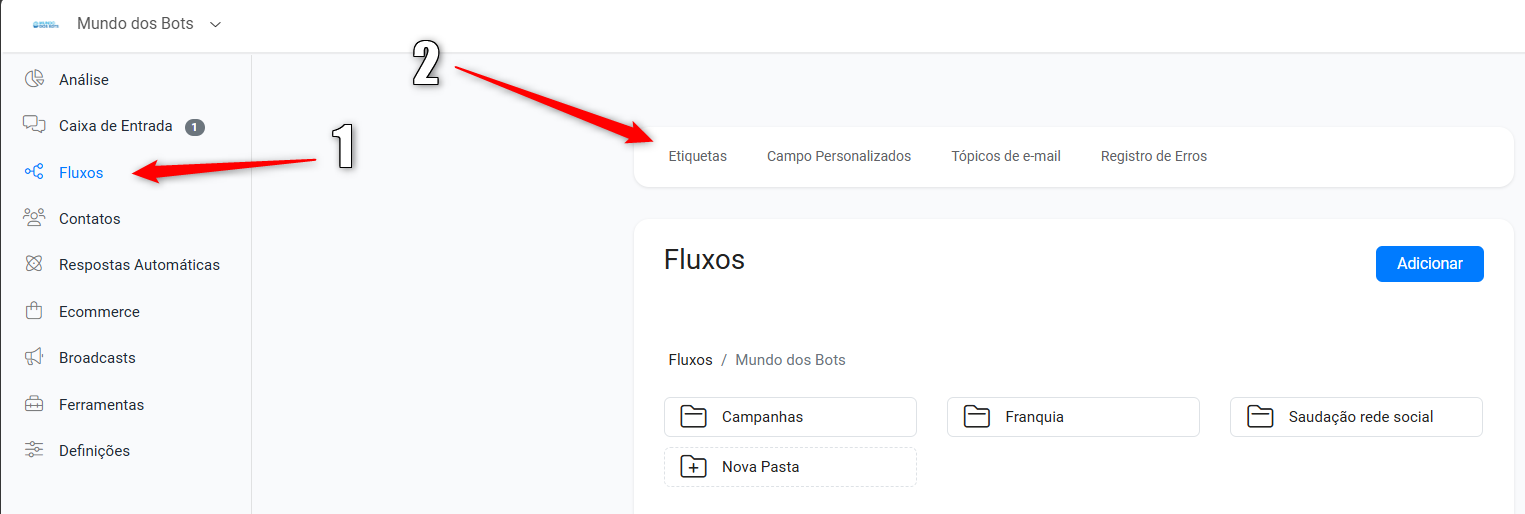Click the Análise pie chart icon
The width and height of the screenshot is (1525, 514).
[35, 79]
